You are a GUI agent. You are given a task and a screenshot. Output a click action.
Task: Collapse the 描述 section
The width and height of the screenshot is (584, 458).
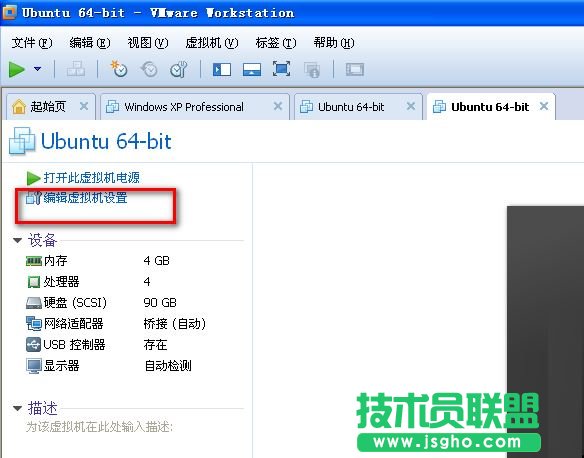18,408
